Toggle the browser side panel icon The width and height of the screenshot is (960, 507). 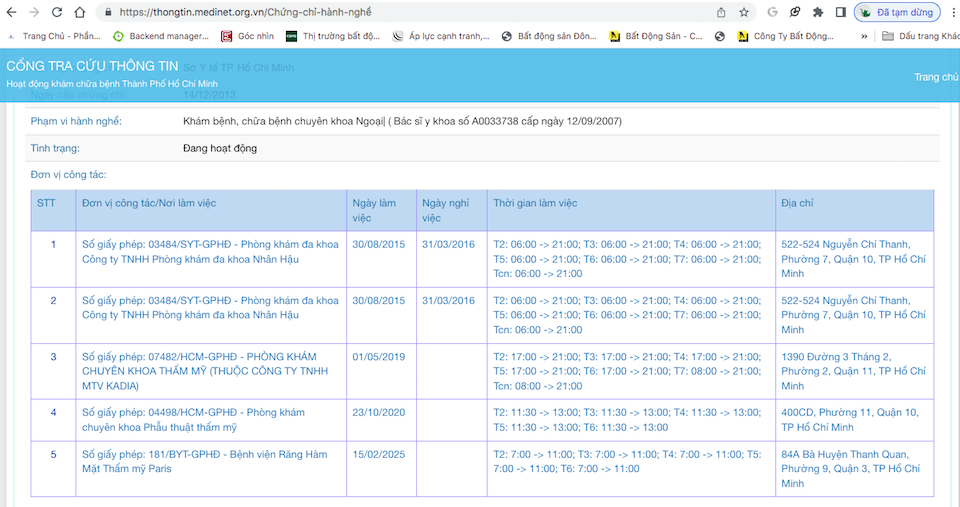(x=840, y=12)
